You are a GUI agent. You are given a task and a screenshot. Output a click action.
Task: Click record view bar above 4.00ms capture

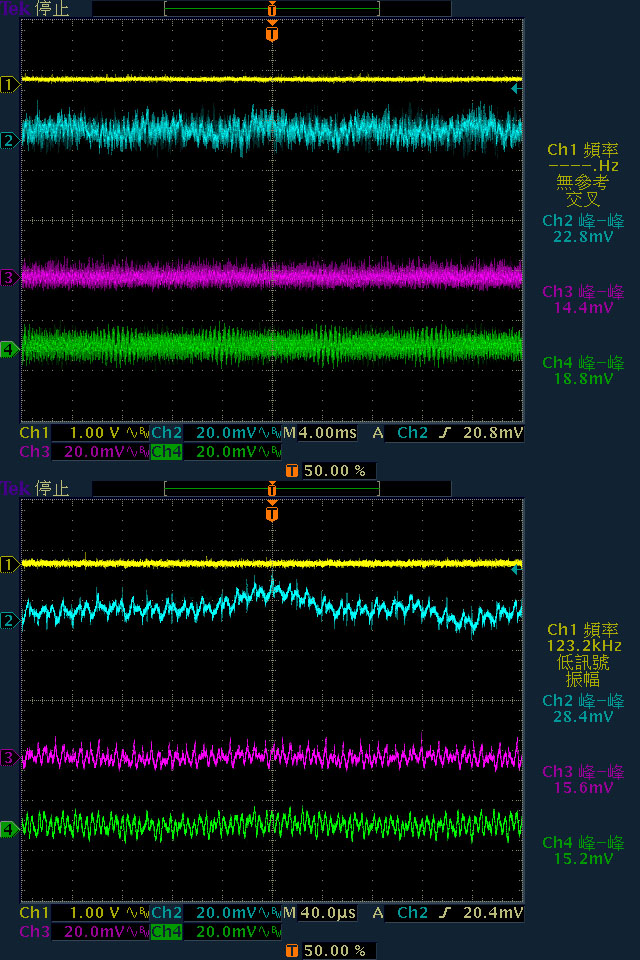(272, 9)
